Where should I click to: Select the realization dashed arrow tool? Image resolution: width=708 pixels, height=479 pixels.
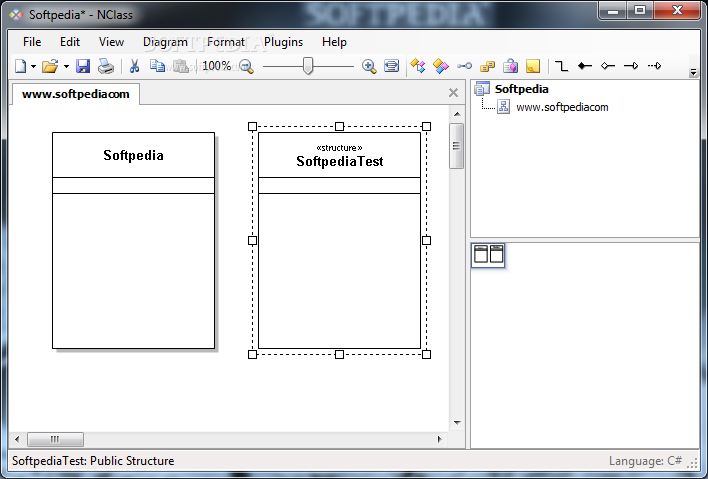point(654,66)
